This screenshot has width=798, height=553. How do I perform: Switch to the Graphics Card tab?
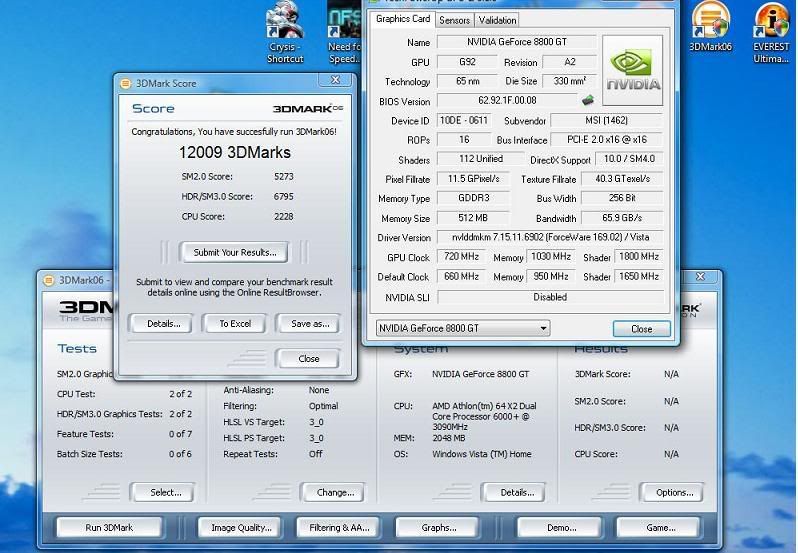point(403,19)
